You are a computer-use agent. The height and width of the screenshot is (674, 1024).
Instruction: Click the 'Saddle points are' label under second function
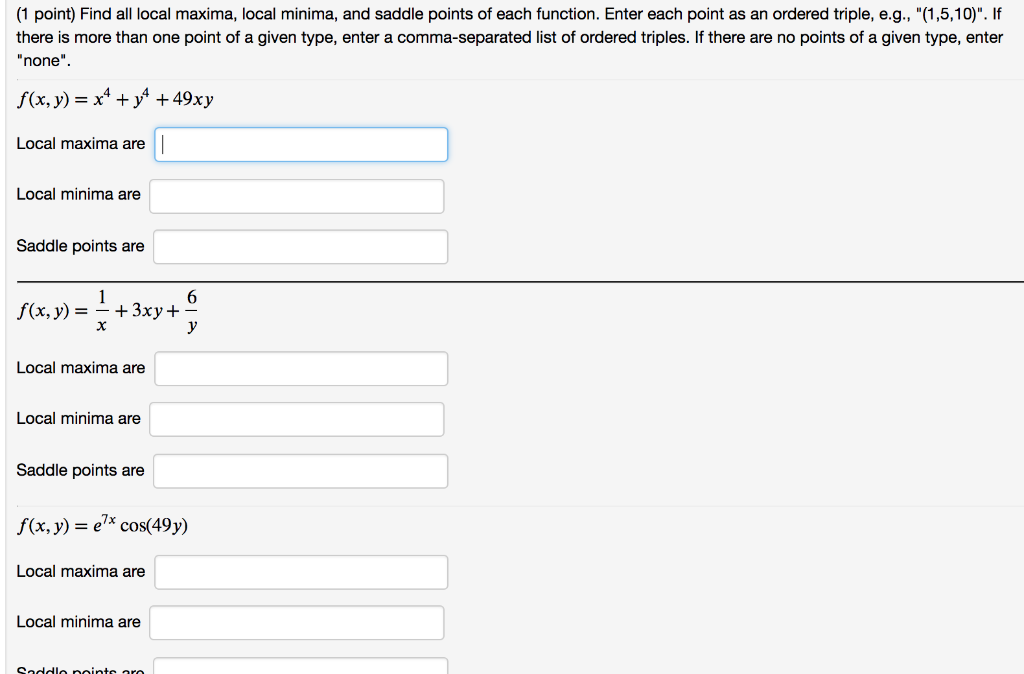pos(80,470)
